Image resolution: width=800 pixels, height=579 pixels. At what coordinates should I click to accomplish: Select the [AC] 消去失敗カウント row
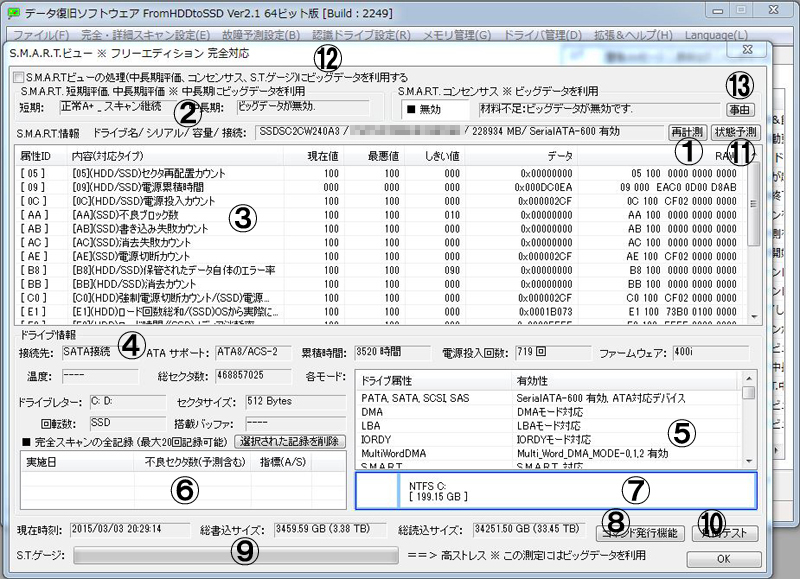[x=381, y=242]
